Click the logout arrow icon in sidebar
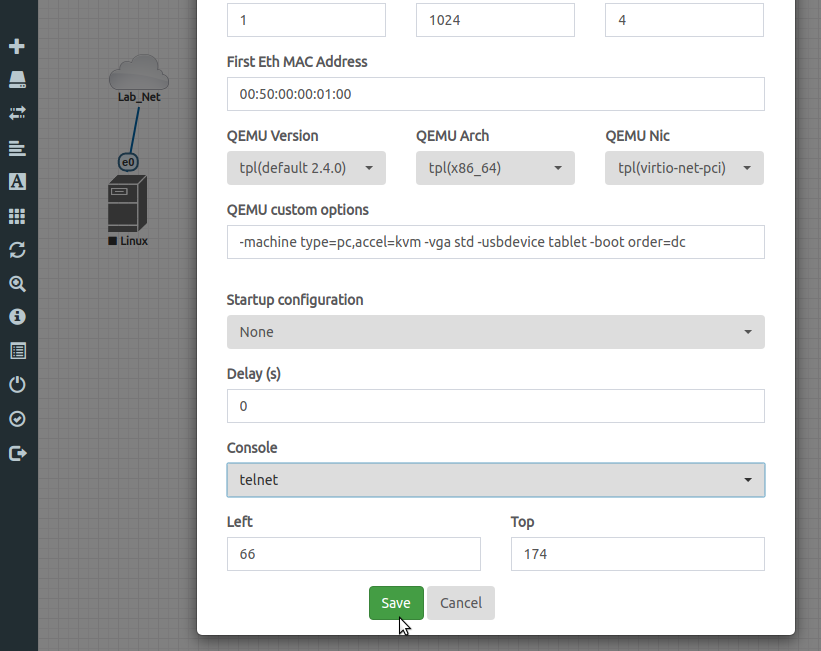Screen dimensions: 821x651 tap(17, 453)
